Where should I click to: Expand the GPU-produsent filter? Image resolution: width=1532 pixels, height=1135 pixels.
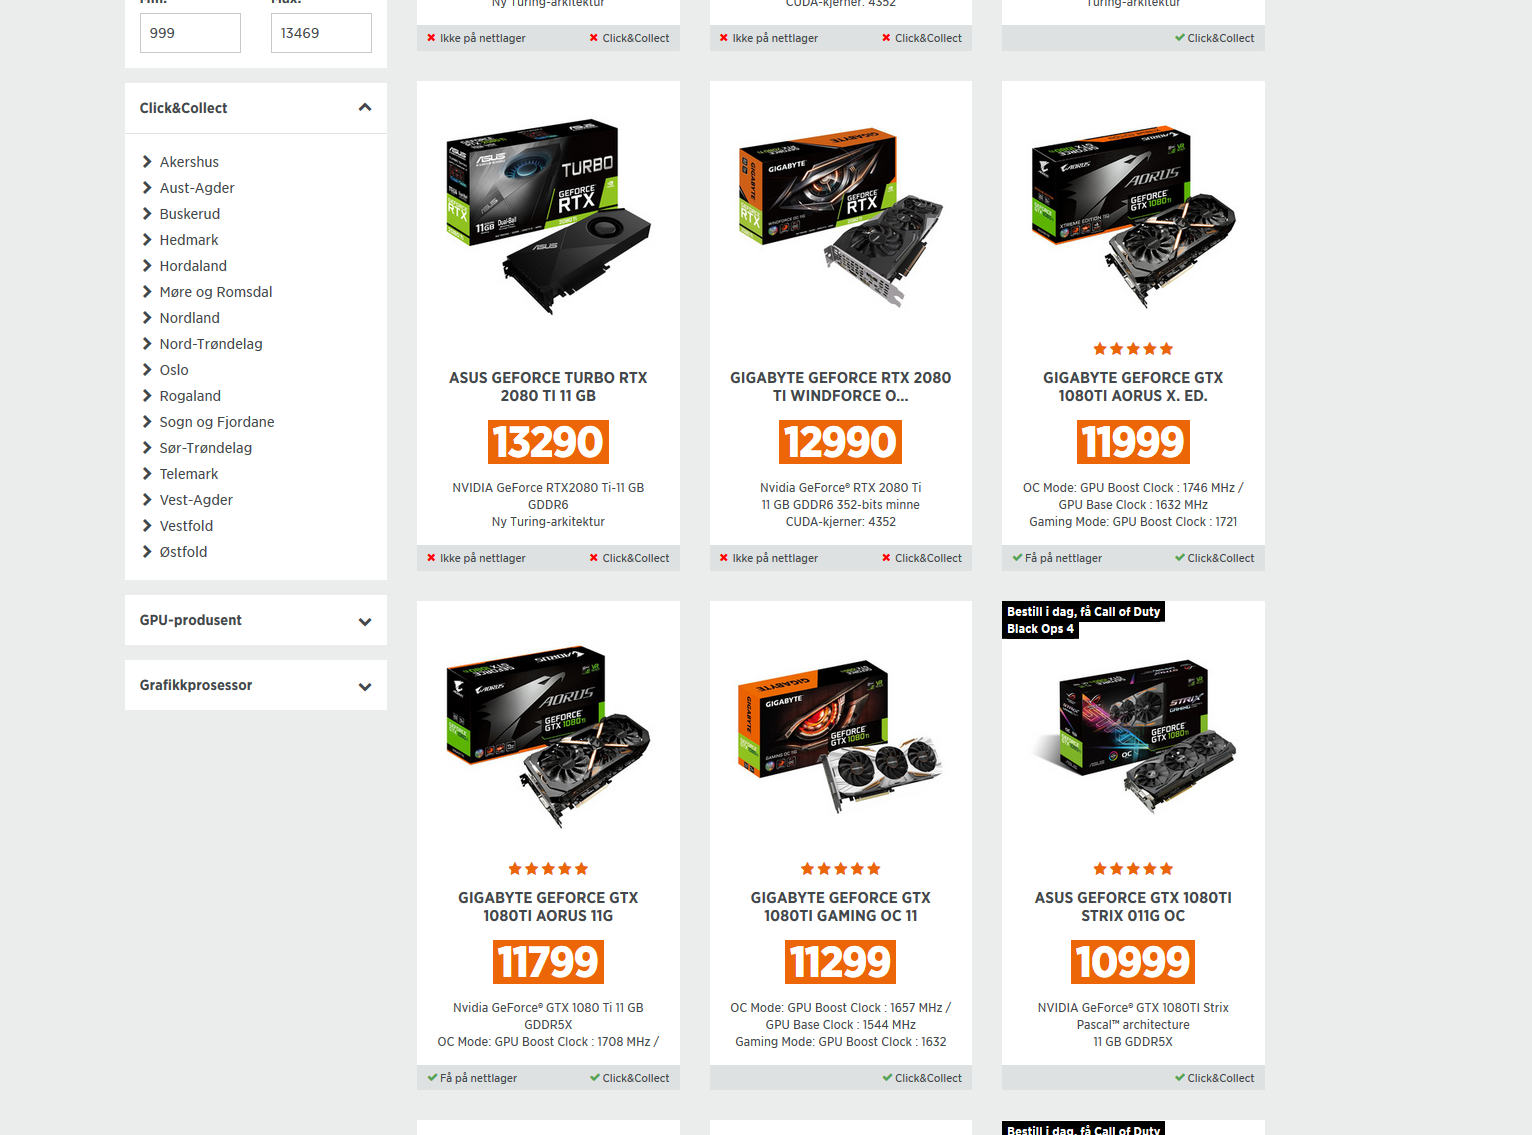coord(365,621)
